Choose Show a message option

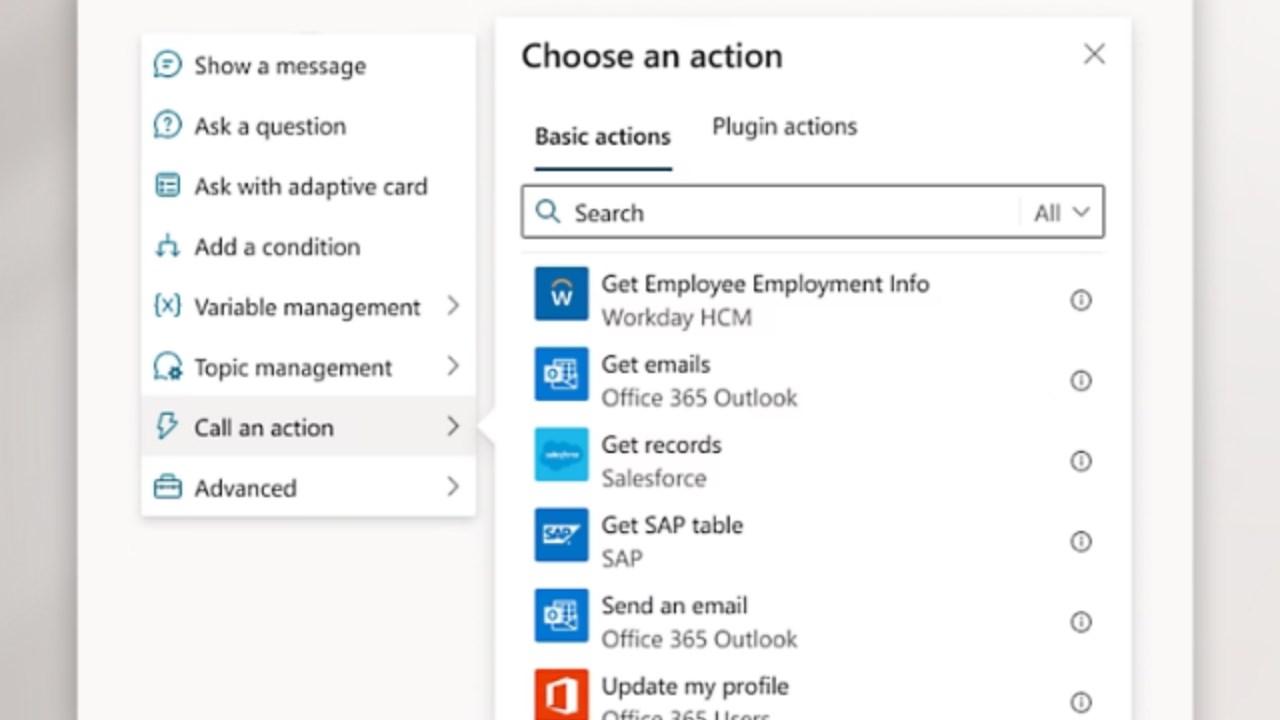tap(279, 66)
